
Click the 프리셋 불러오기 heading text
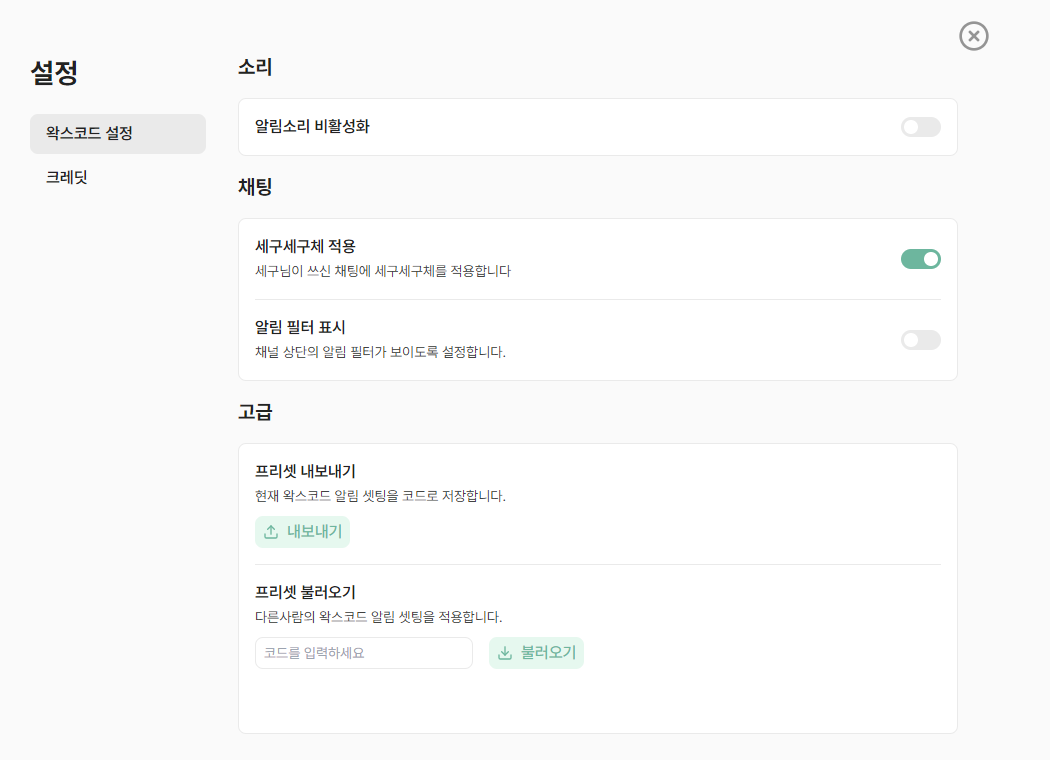tap(305, 592)
